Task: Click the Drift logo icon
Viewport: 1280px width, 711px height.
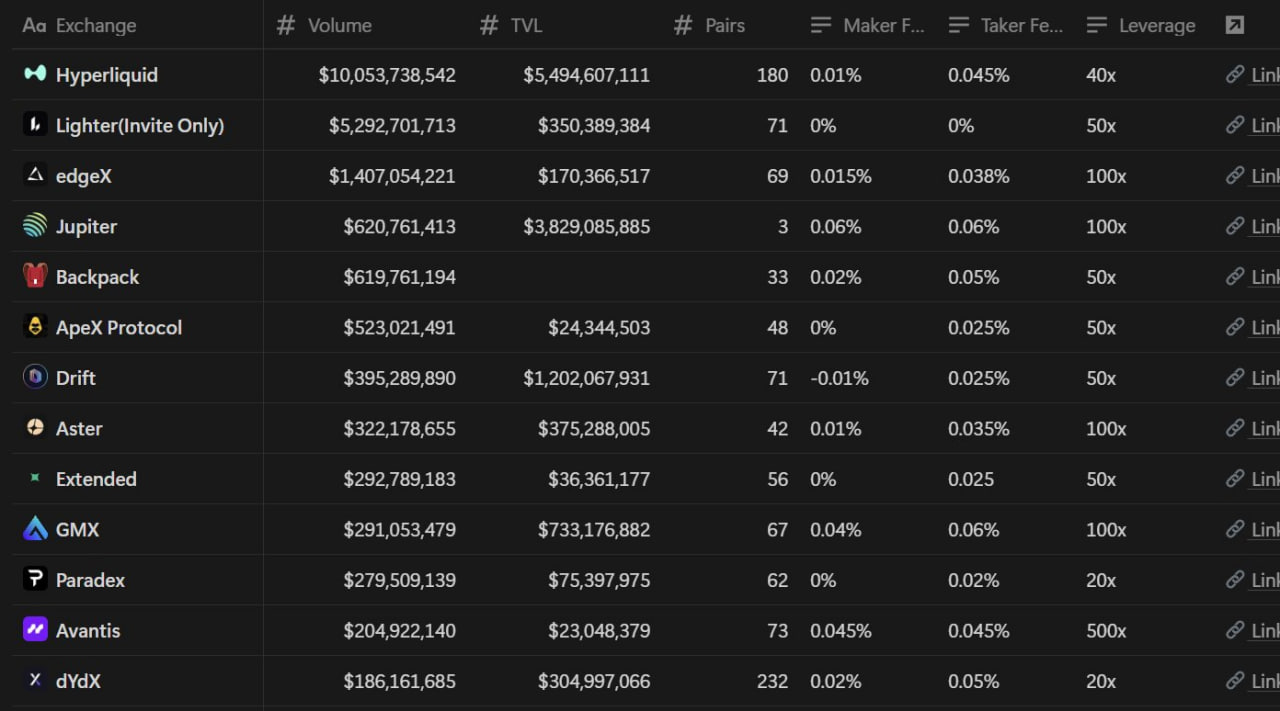Action: click(x=35, y=378)
